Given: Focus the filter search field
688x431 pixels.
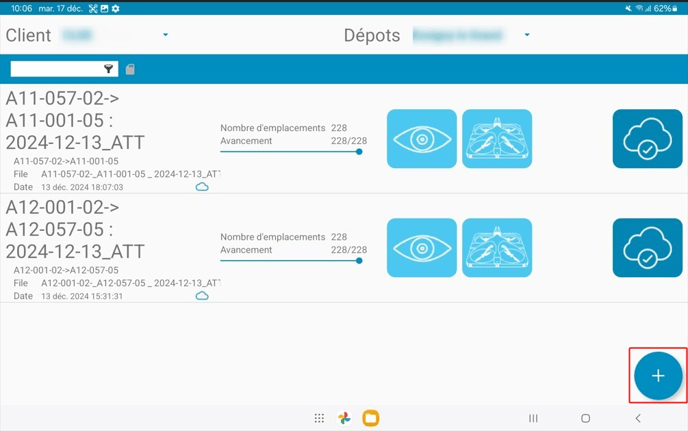Looking at the screenshot, I should click(x=56, y=69).
